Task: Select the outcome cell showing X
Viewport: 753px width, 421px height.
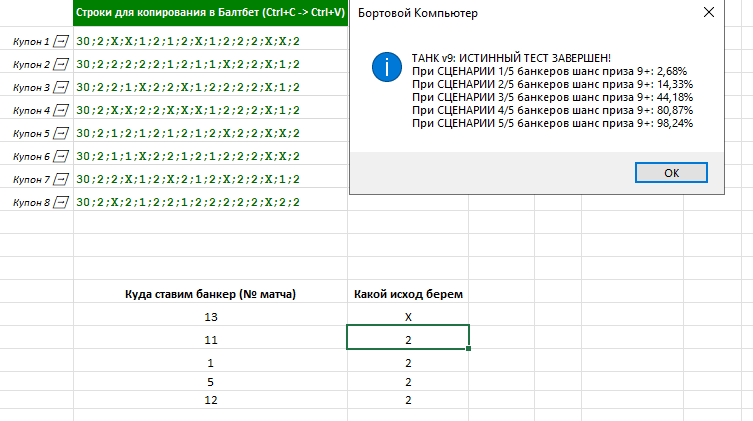Action: click(408, 314)
